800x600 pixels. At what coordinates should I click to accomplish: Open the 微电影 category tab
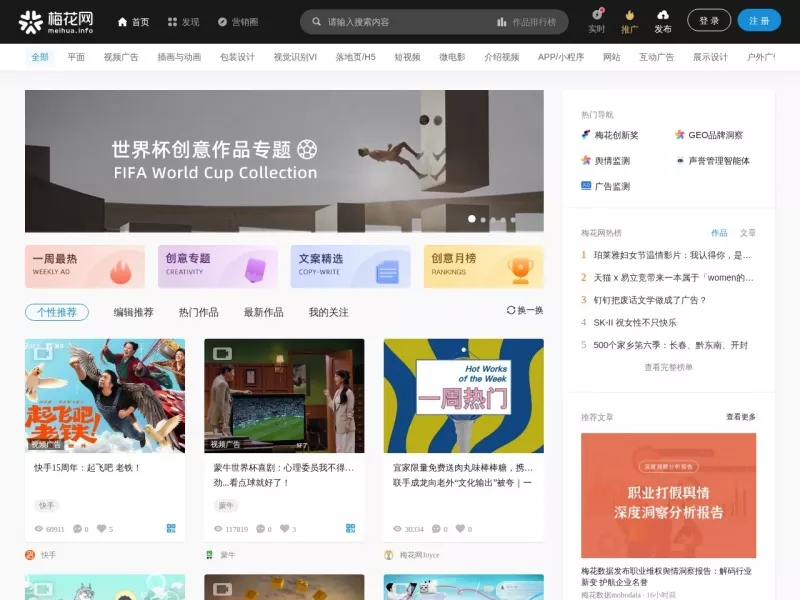pyautogui.click(x=452, y=57)
